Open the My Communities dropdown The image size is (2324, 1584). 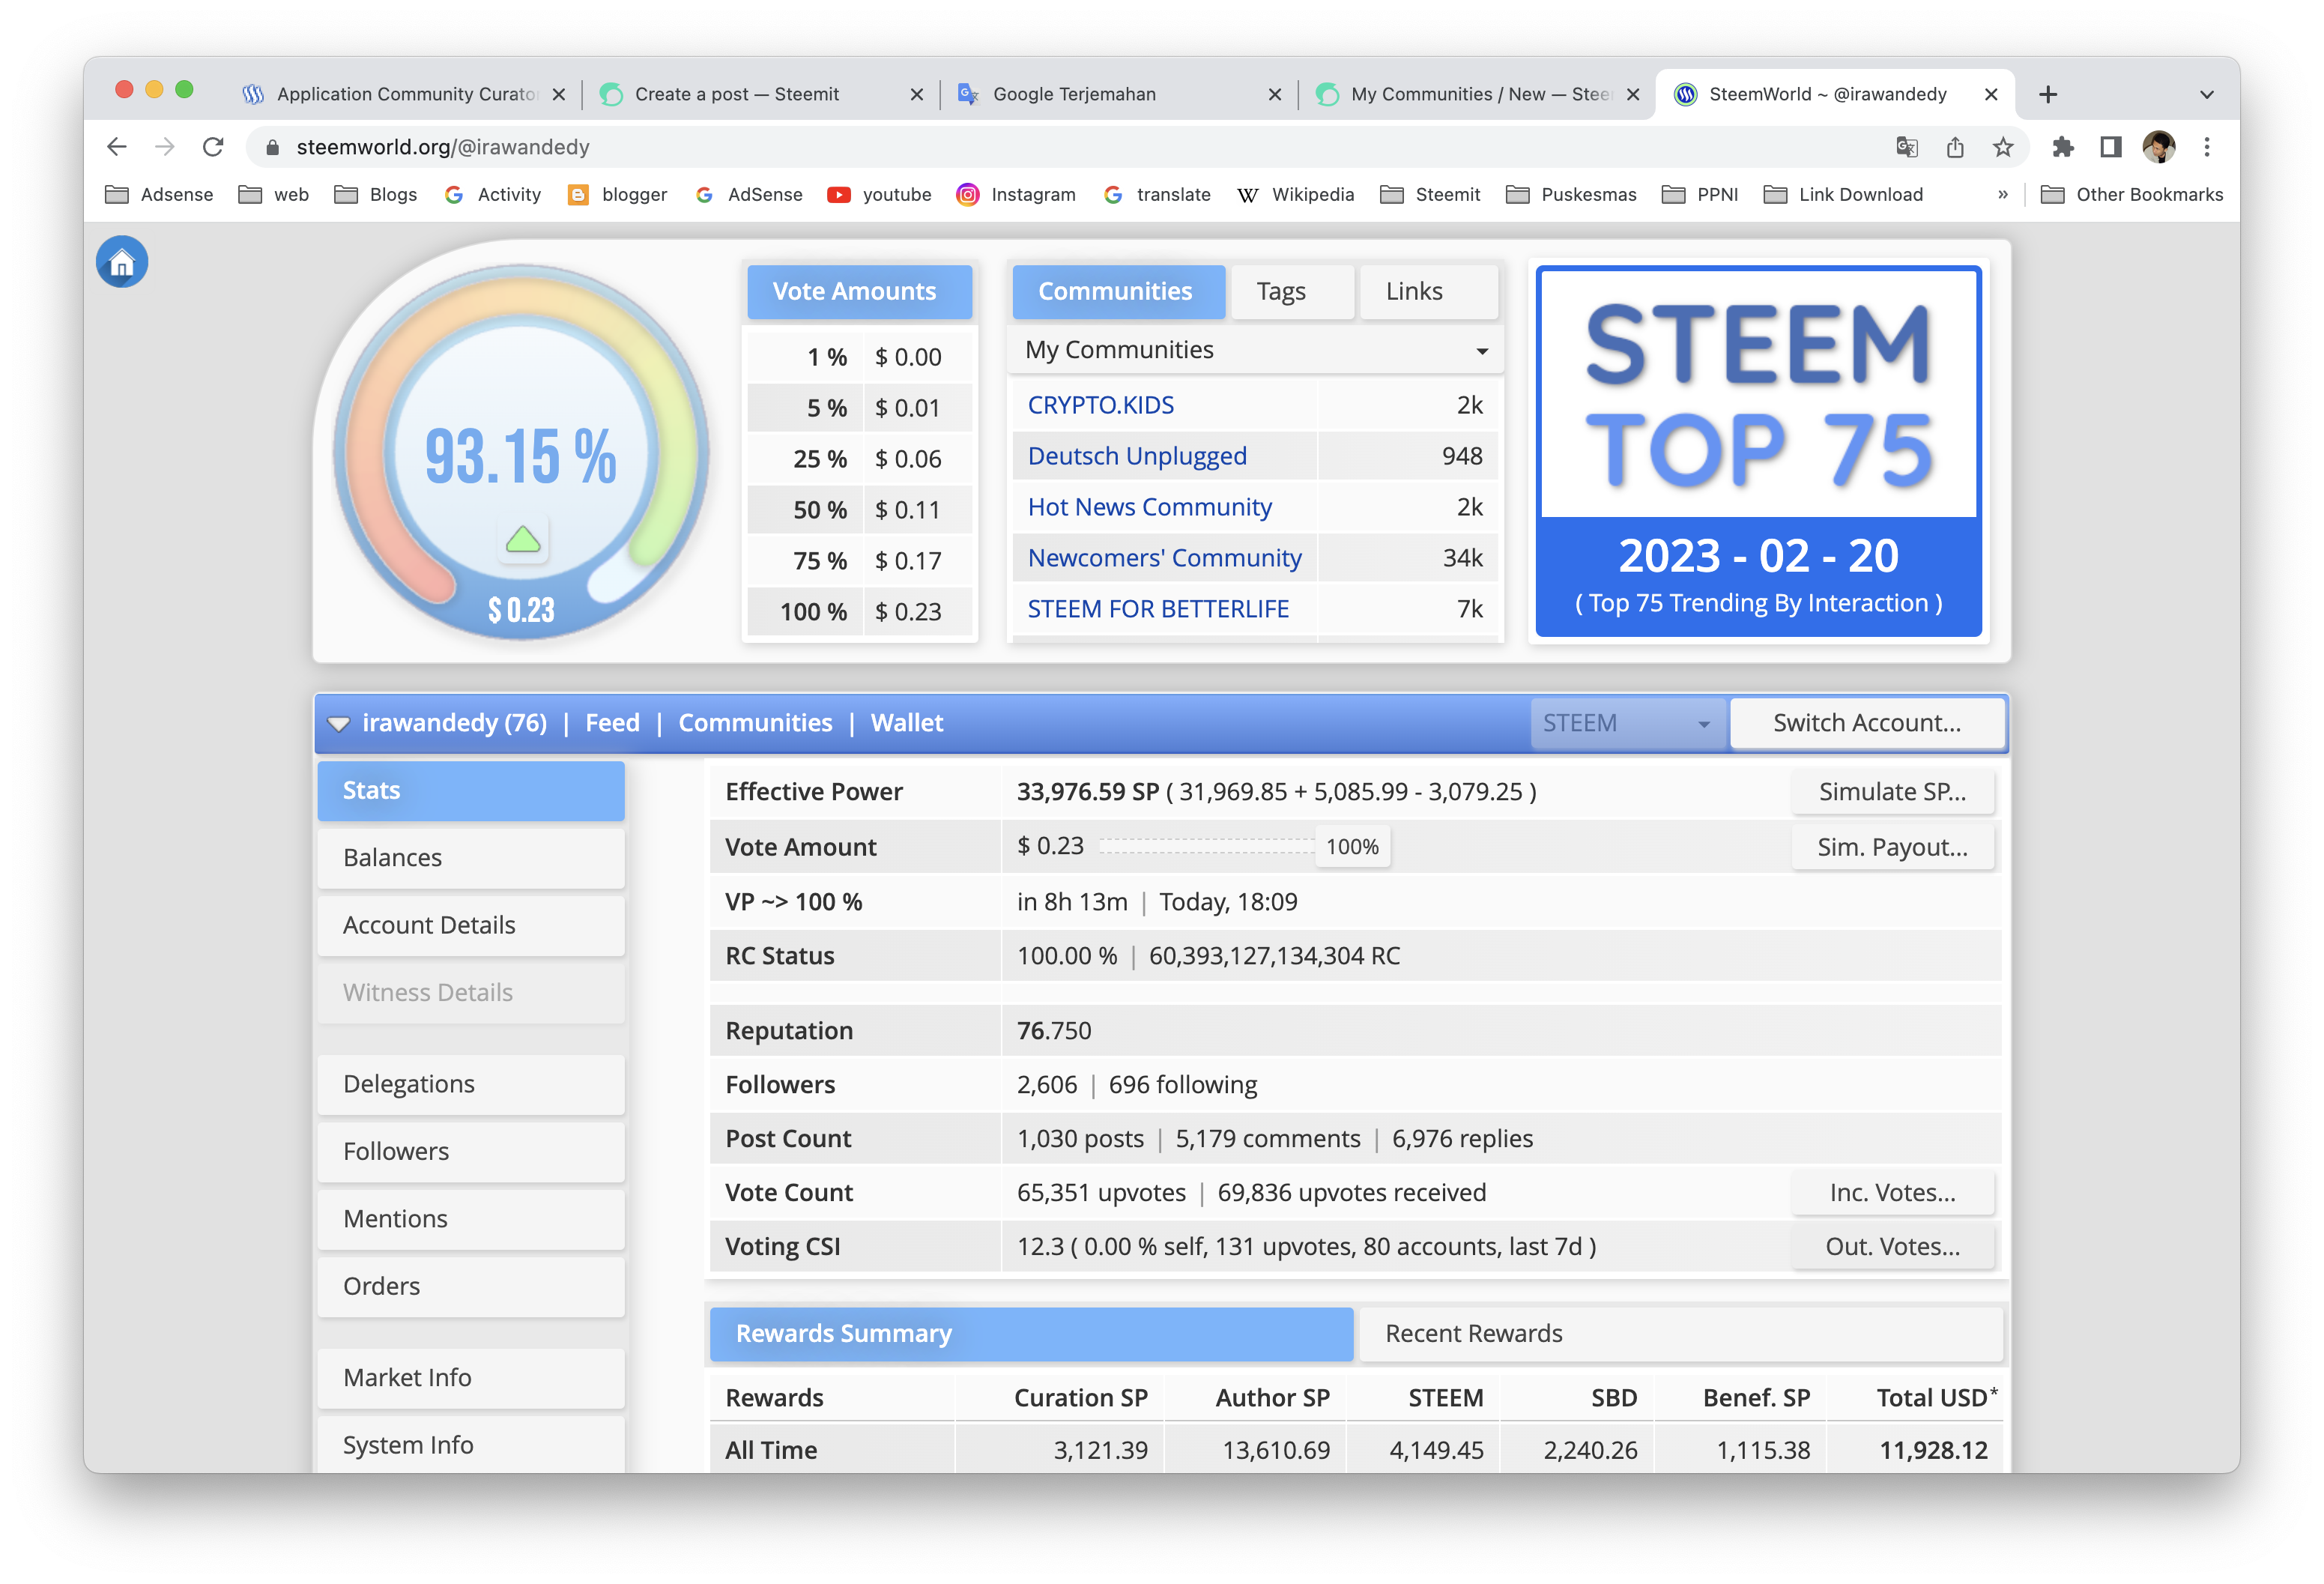pos(1255,350)
